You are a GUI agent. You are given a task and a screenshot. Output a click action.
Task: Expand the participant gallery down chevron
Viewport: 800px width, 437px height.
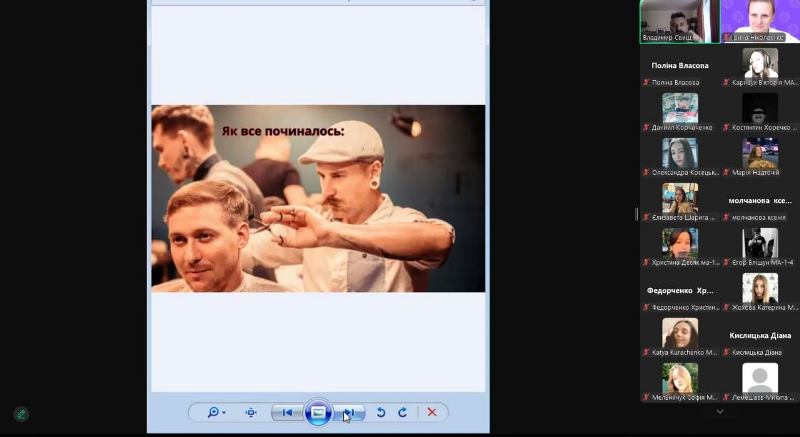click(720, 412)
